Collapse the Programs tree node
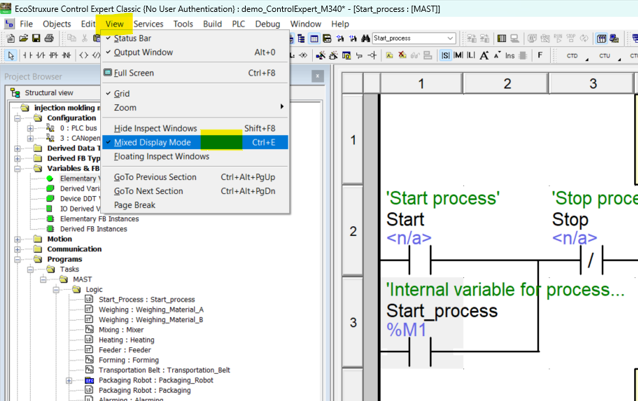Screen dimensions: 638x401 (x=17, y=259)
